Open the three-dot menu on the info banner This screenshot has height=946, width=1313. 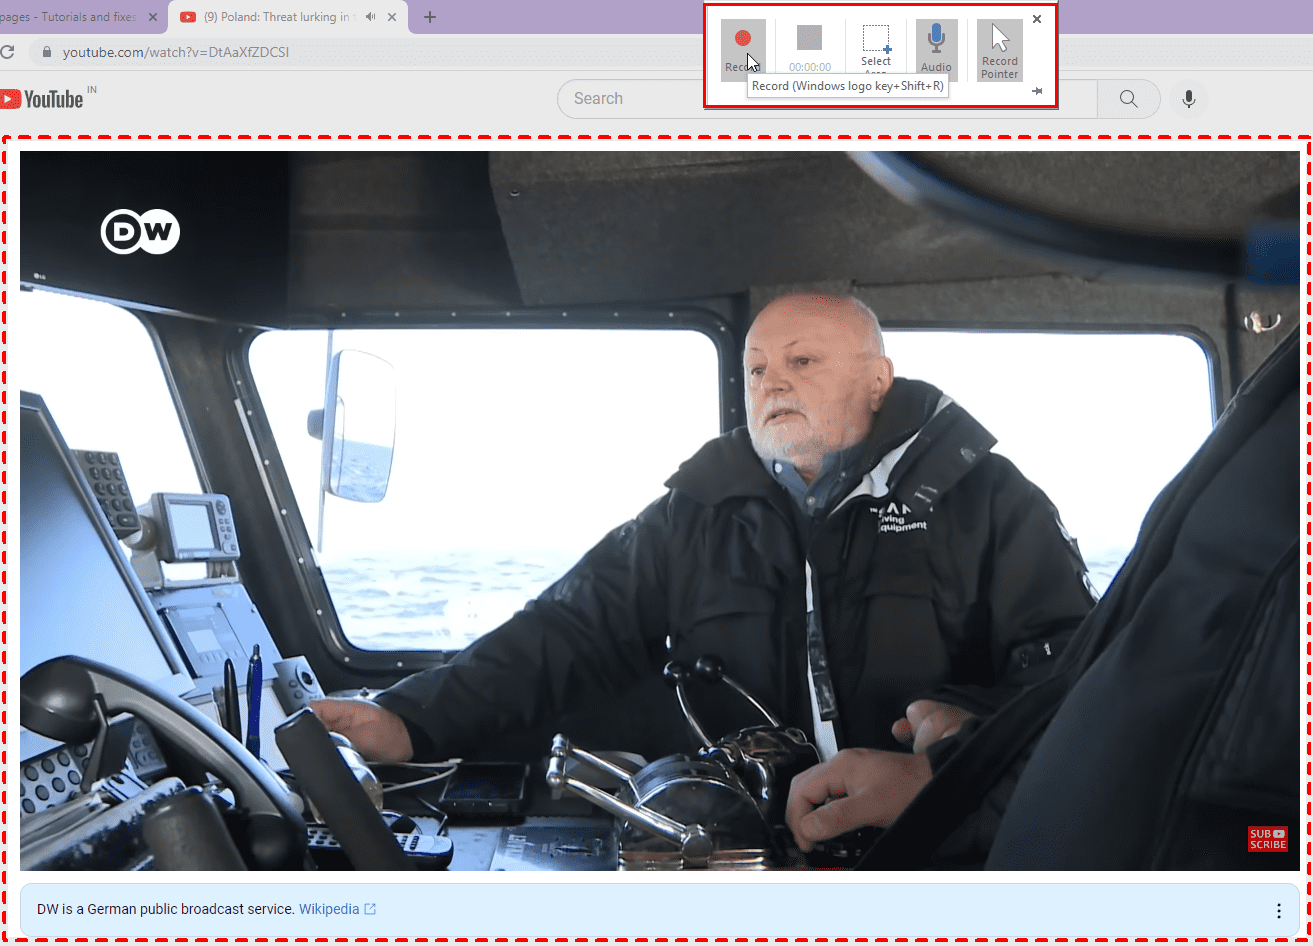[1278, 910]
